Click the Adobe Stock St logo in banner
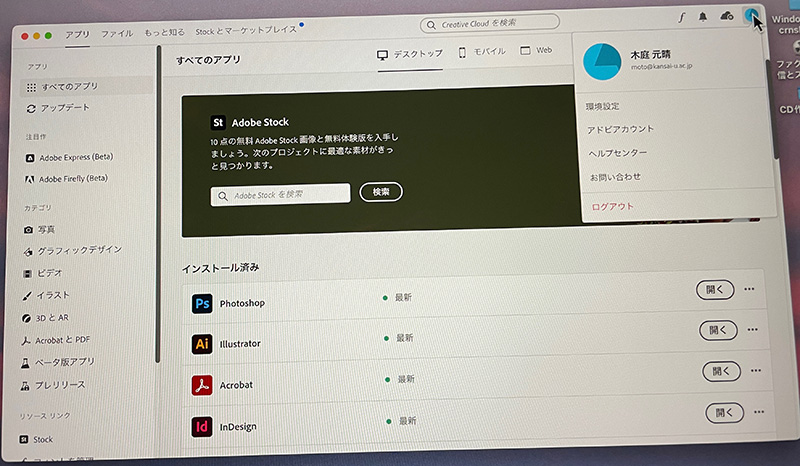Screen dimensions: 800x466 (218, 122)
